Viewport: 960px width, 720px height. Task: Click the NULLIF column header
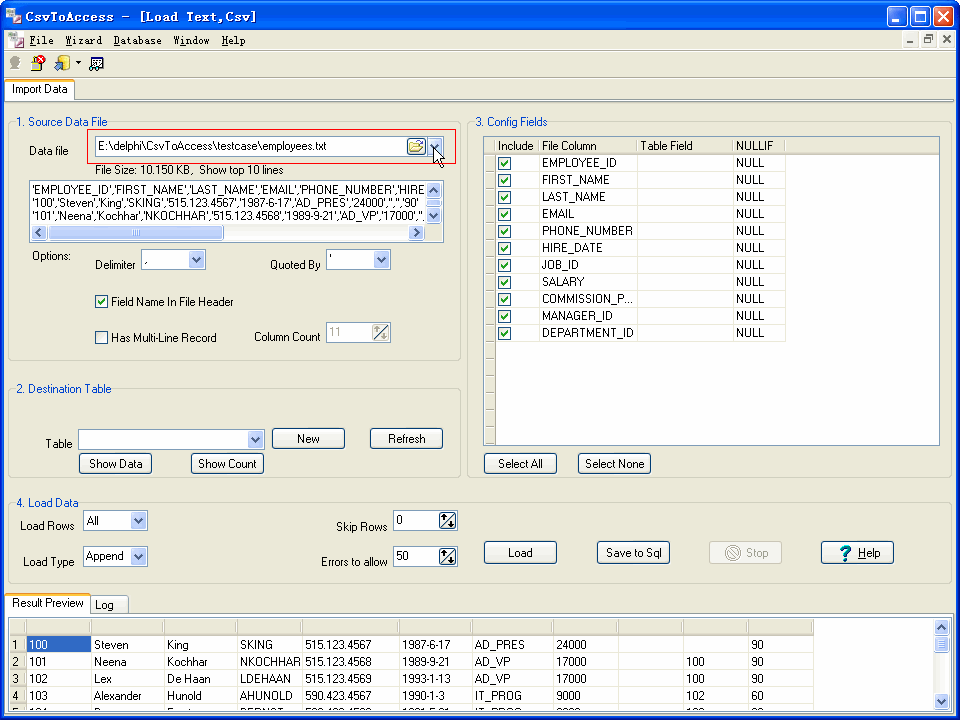point(759,146)
